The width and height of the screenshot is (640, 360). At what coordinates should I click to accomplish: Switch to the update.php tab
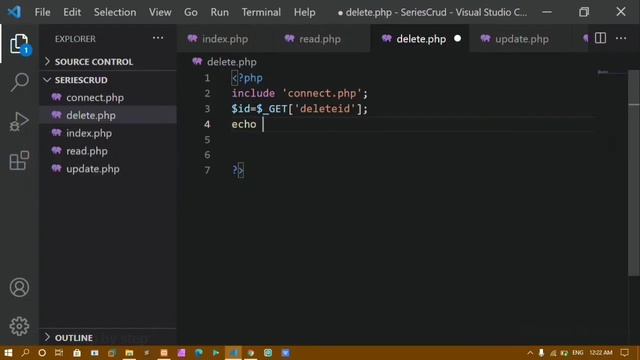point(522,39)
